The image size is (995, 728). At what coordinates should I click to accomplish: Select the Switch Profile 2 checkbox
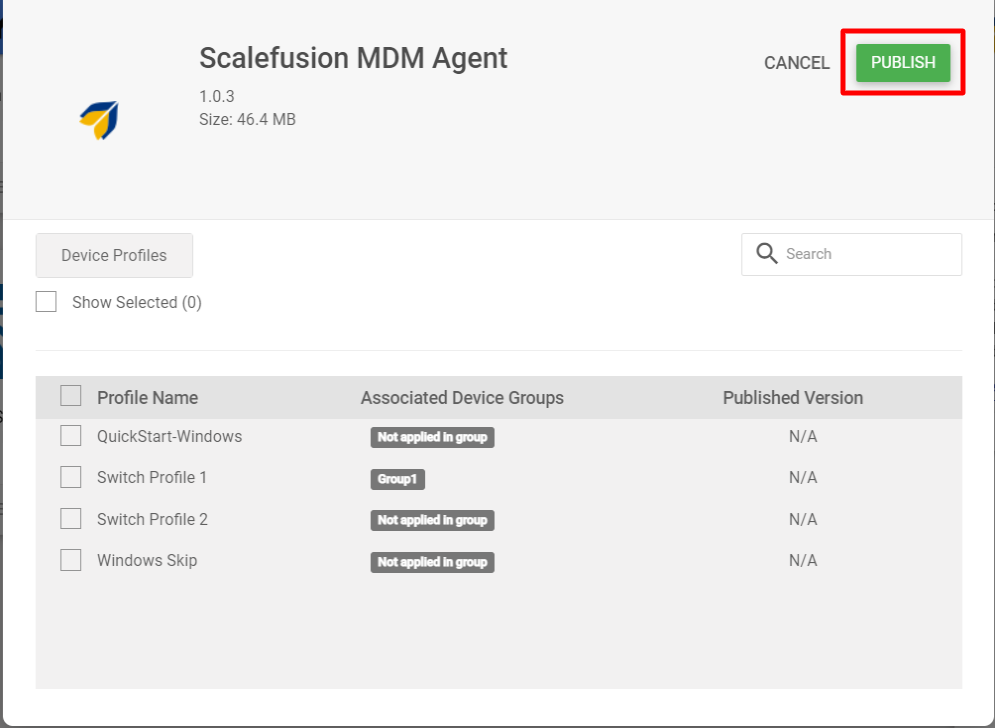(x=70, y=519)
